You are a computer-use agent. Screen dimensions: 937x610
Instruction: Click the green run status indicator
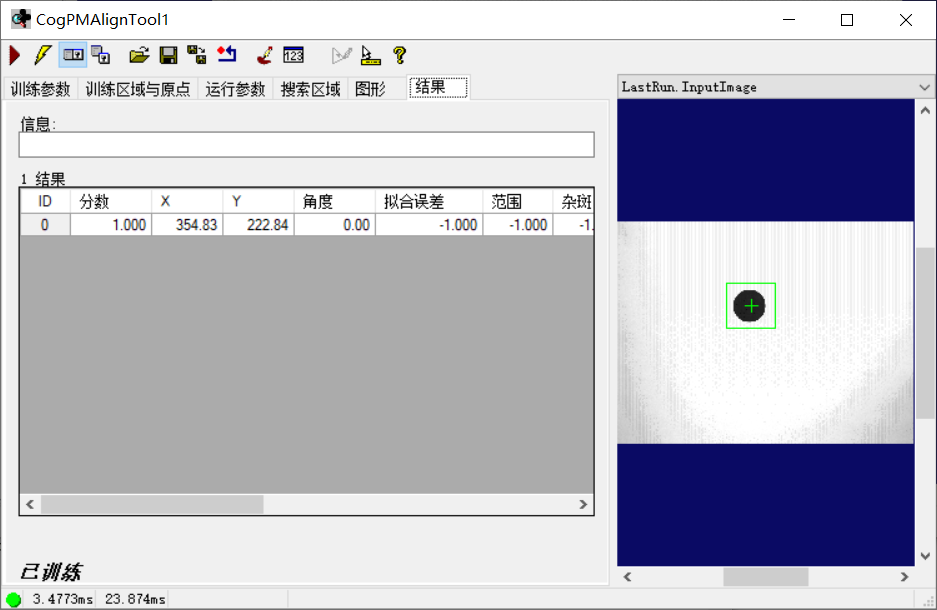[x=13, y=599]
